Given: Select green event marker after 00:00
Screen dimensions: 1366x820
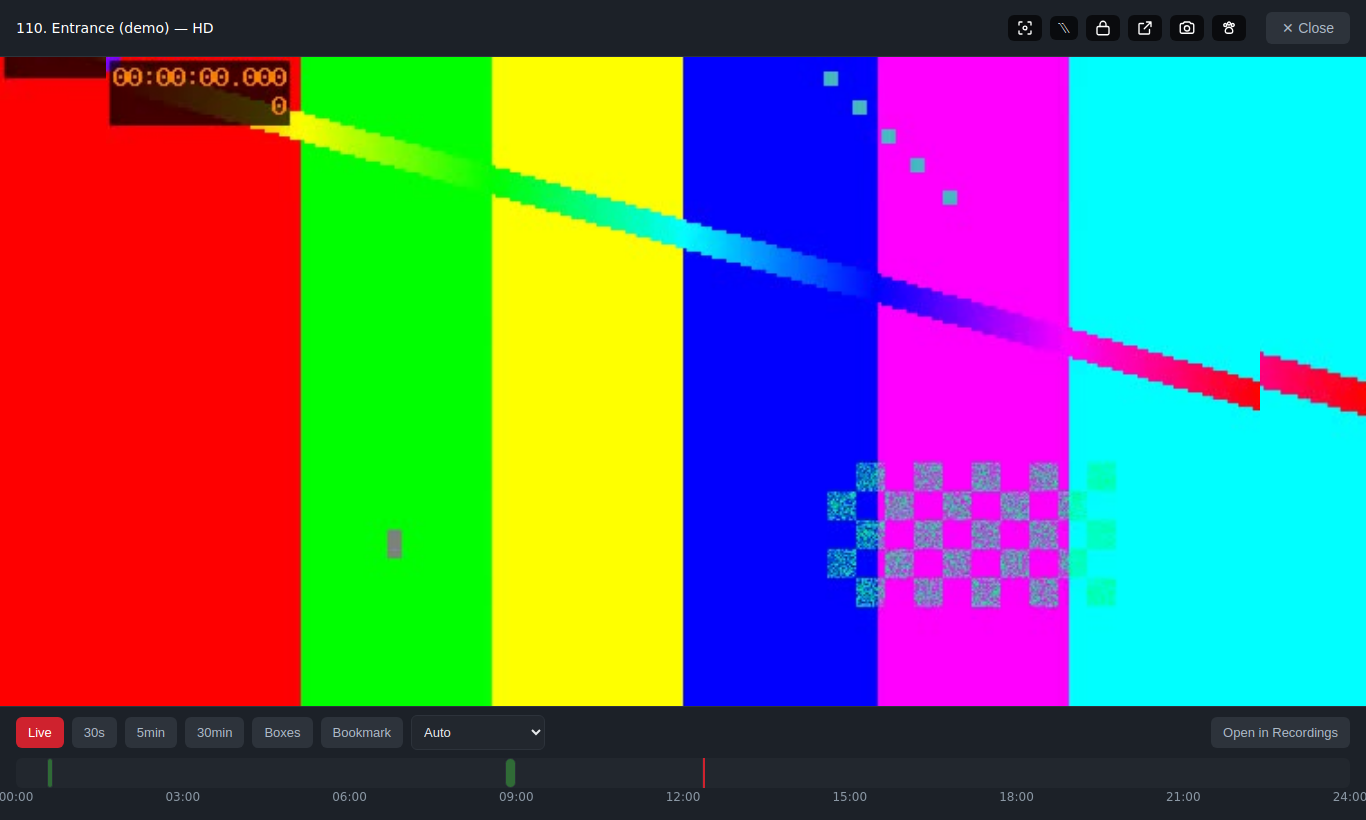Looking at the screenshot, I should (x=50, y=773).
